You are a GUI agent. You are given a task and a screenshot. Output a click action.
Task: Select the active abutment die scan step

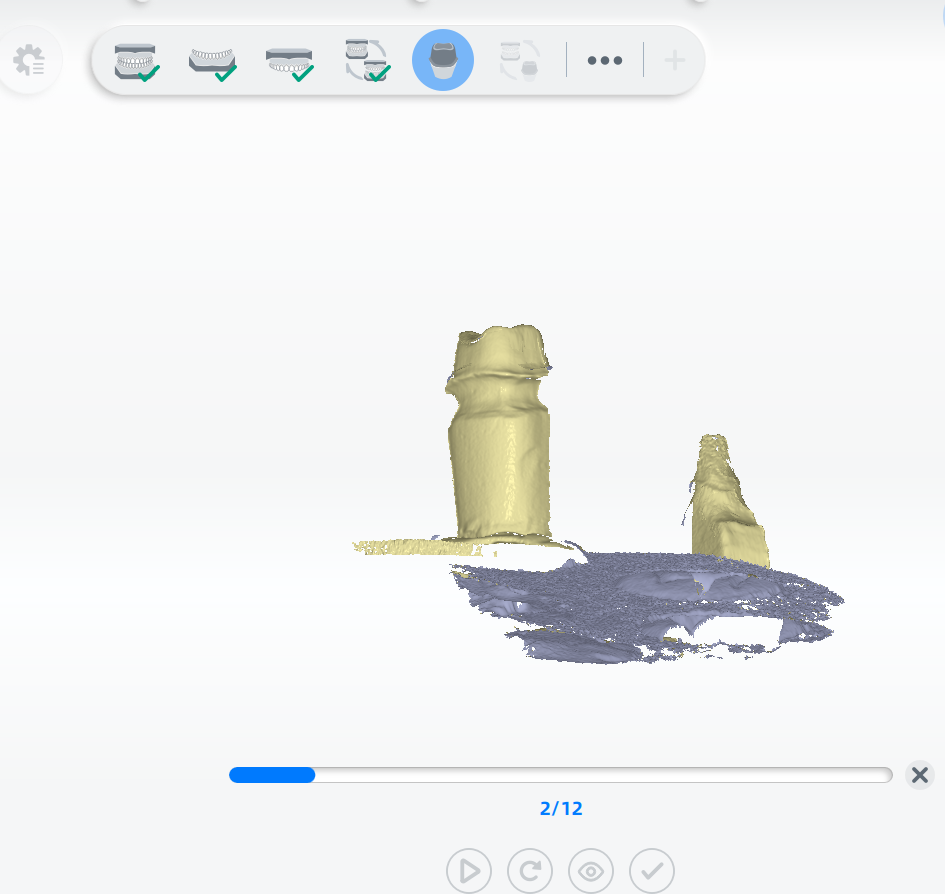pos(443,60)
